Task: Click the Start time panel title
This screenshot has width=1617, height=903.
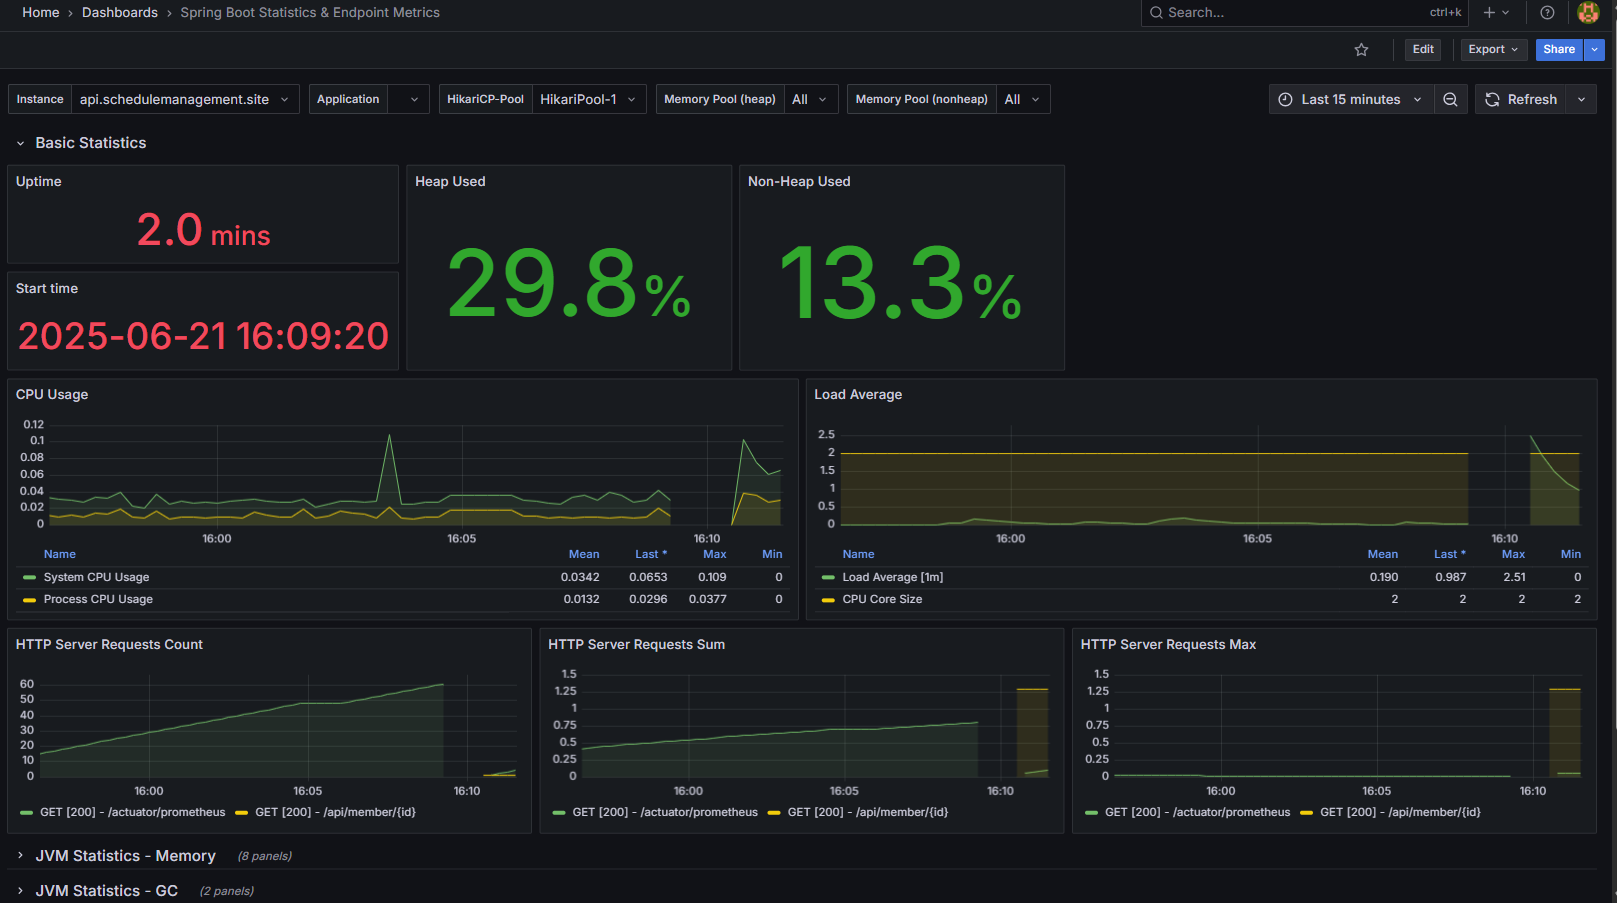Action: coord(47,288)
